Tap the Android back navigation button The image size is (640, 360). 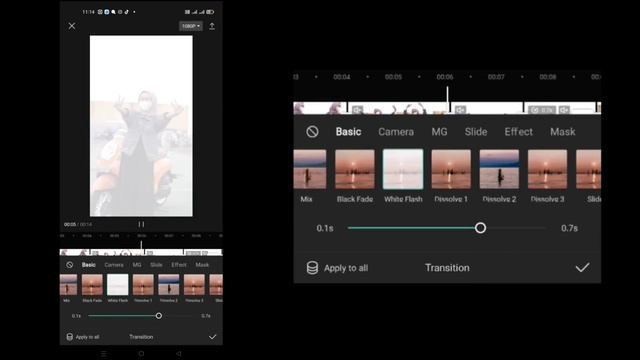coord(179,354)
